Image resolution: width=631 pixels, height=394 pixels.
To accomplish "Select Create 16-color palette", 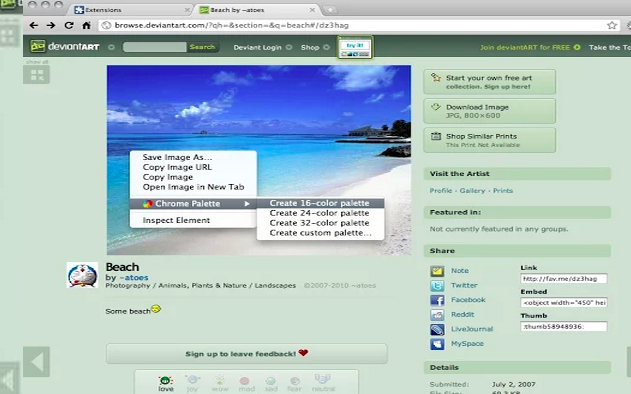I will pyautogui.click(x=320, y=203).
